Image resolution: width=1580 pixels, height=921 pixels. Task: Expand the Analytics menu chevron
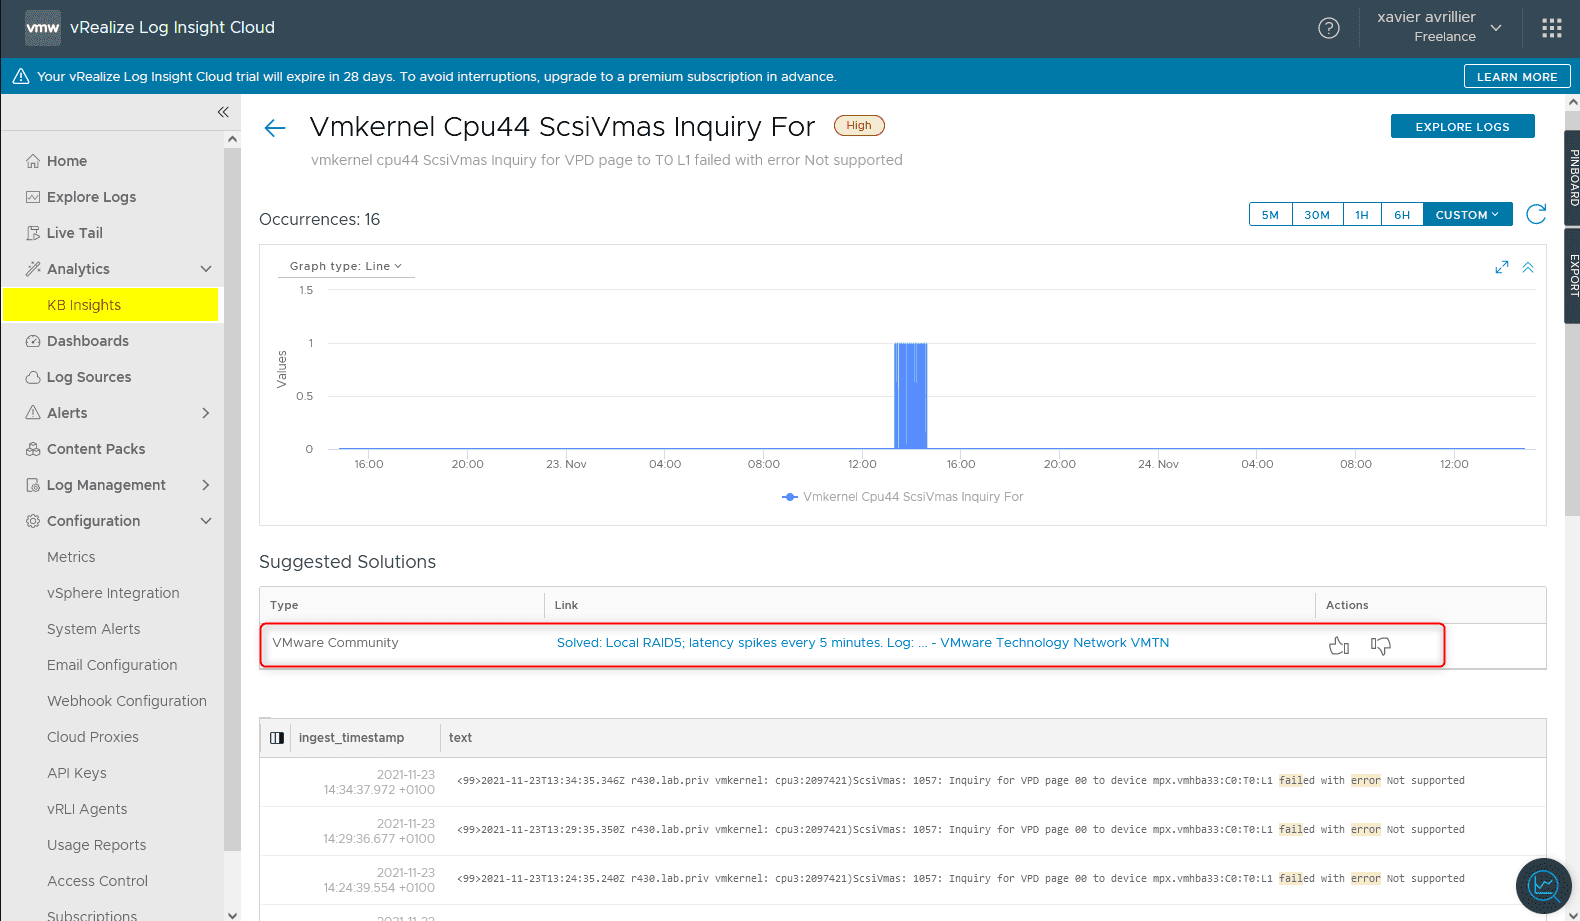[x=206, y=269]
